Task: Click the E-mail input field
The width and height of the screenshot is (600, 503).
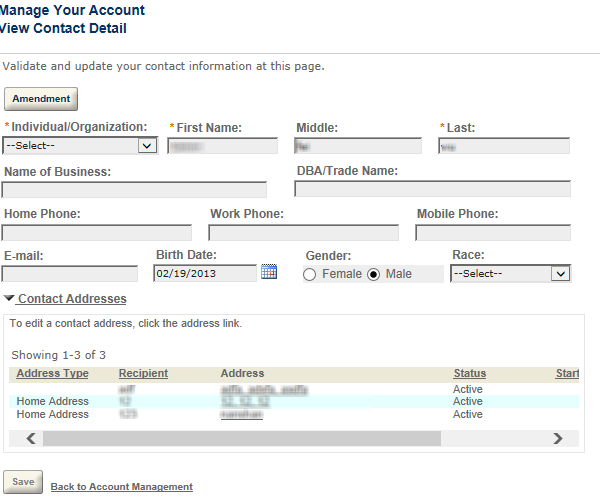Action: pos(70,273)
